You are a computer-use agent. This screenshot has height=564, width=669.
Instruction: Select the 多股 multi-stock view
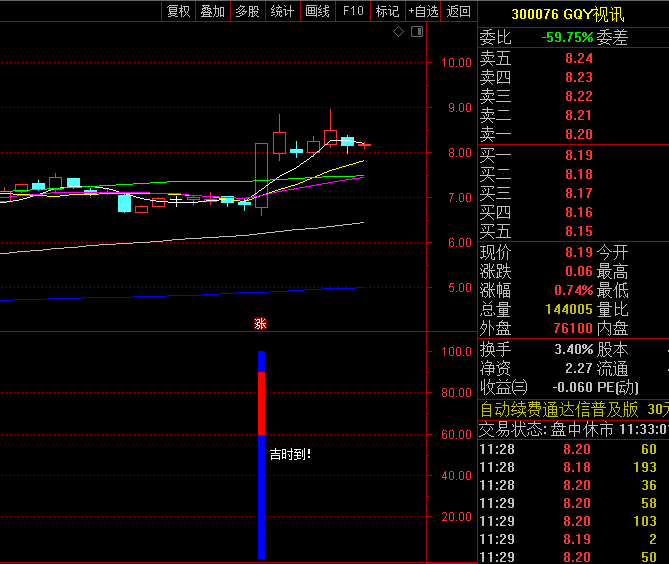pyautogui.click(x=247, y=11)
